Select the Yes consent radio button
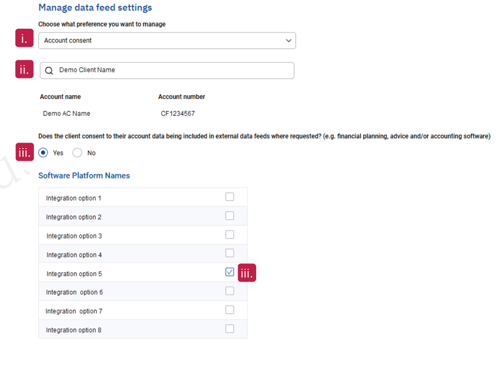This screenshot has height=365, width=500. coord(43,153)
